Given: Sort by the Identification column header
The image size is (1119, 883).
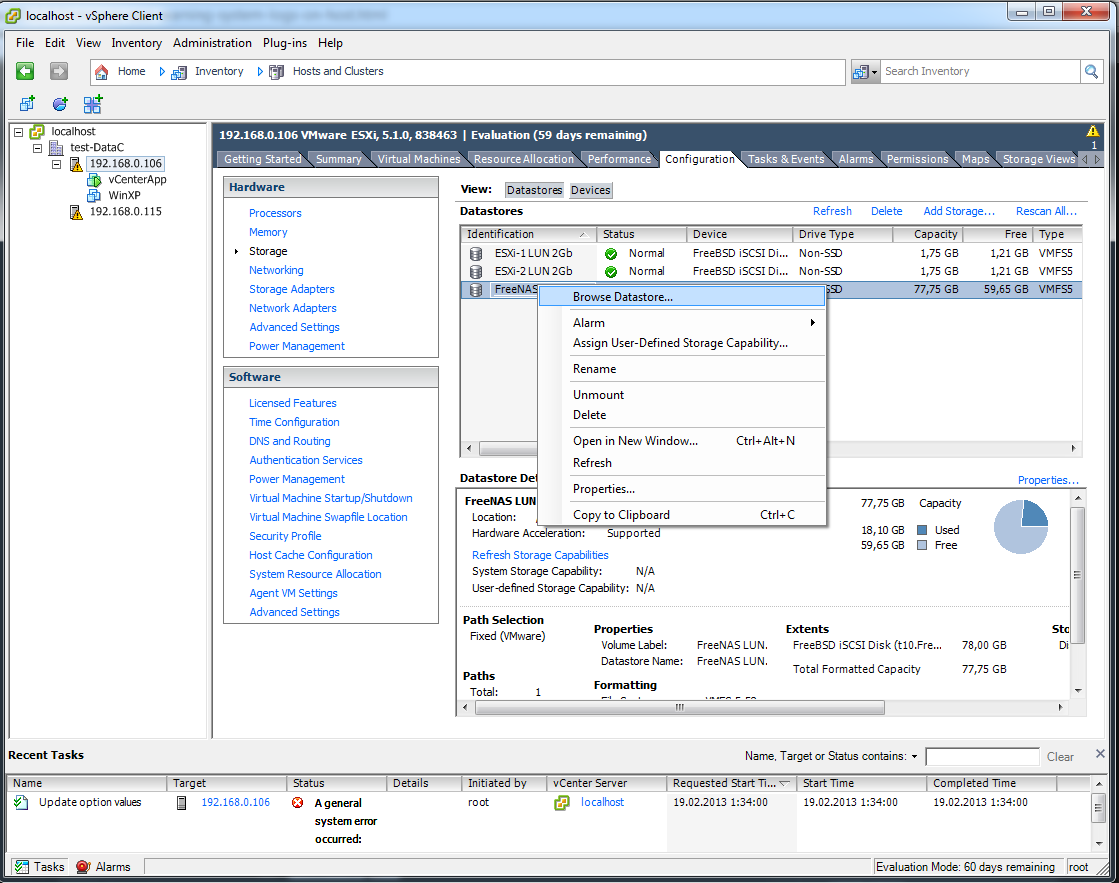Looking at the screenshot, I should click(528, 234).
